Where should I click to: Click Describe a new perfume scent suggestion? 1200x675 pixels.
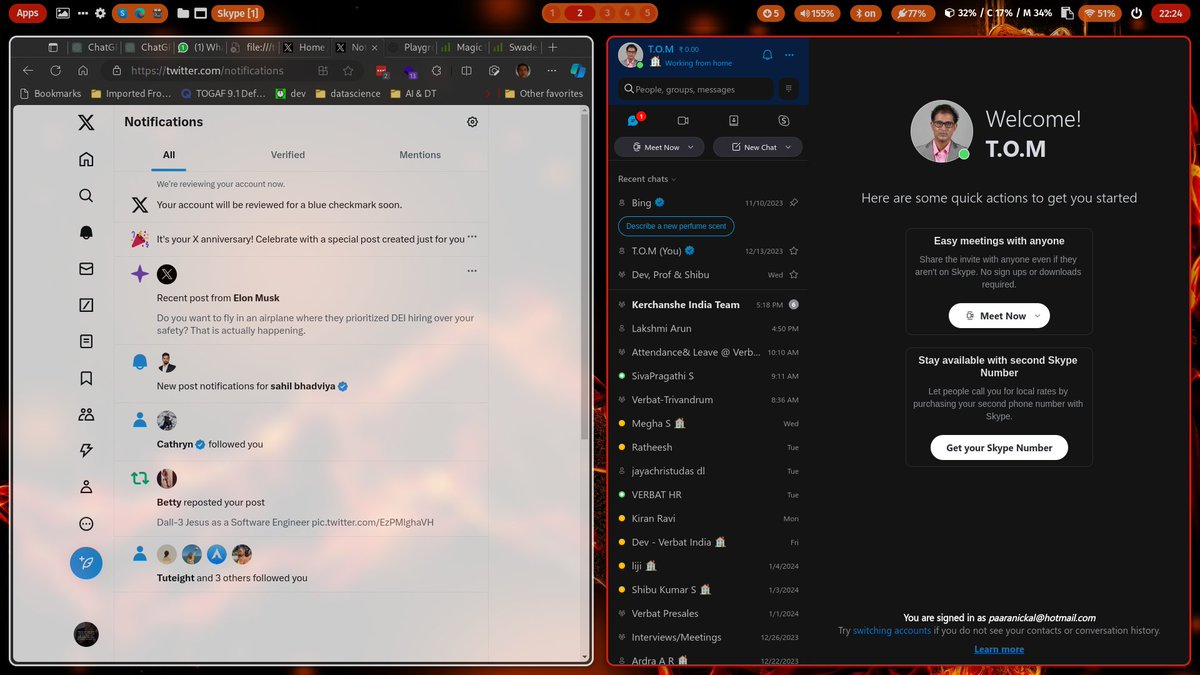(676, 226)
